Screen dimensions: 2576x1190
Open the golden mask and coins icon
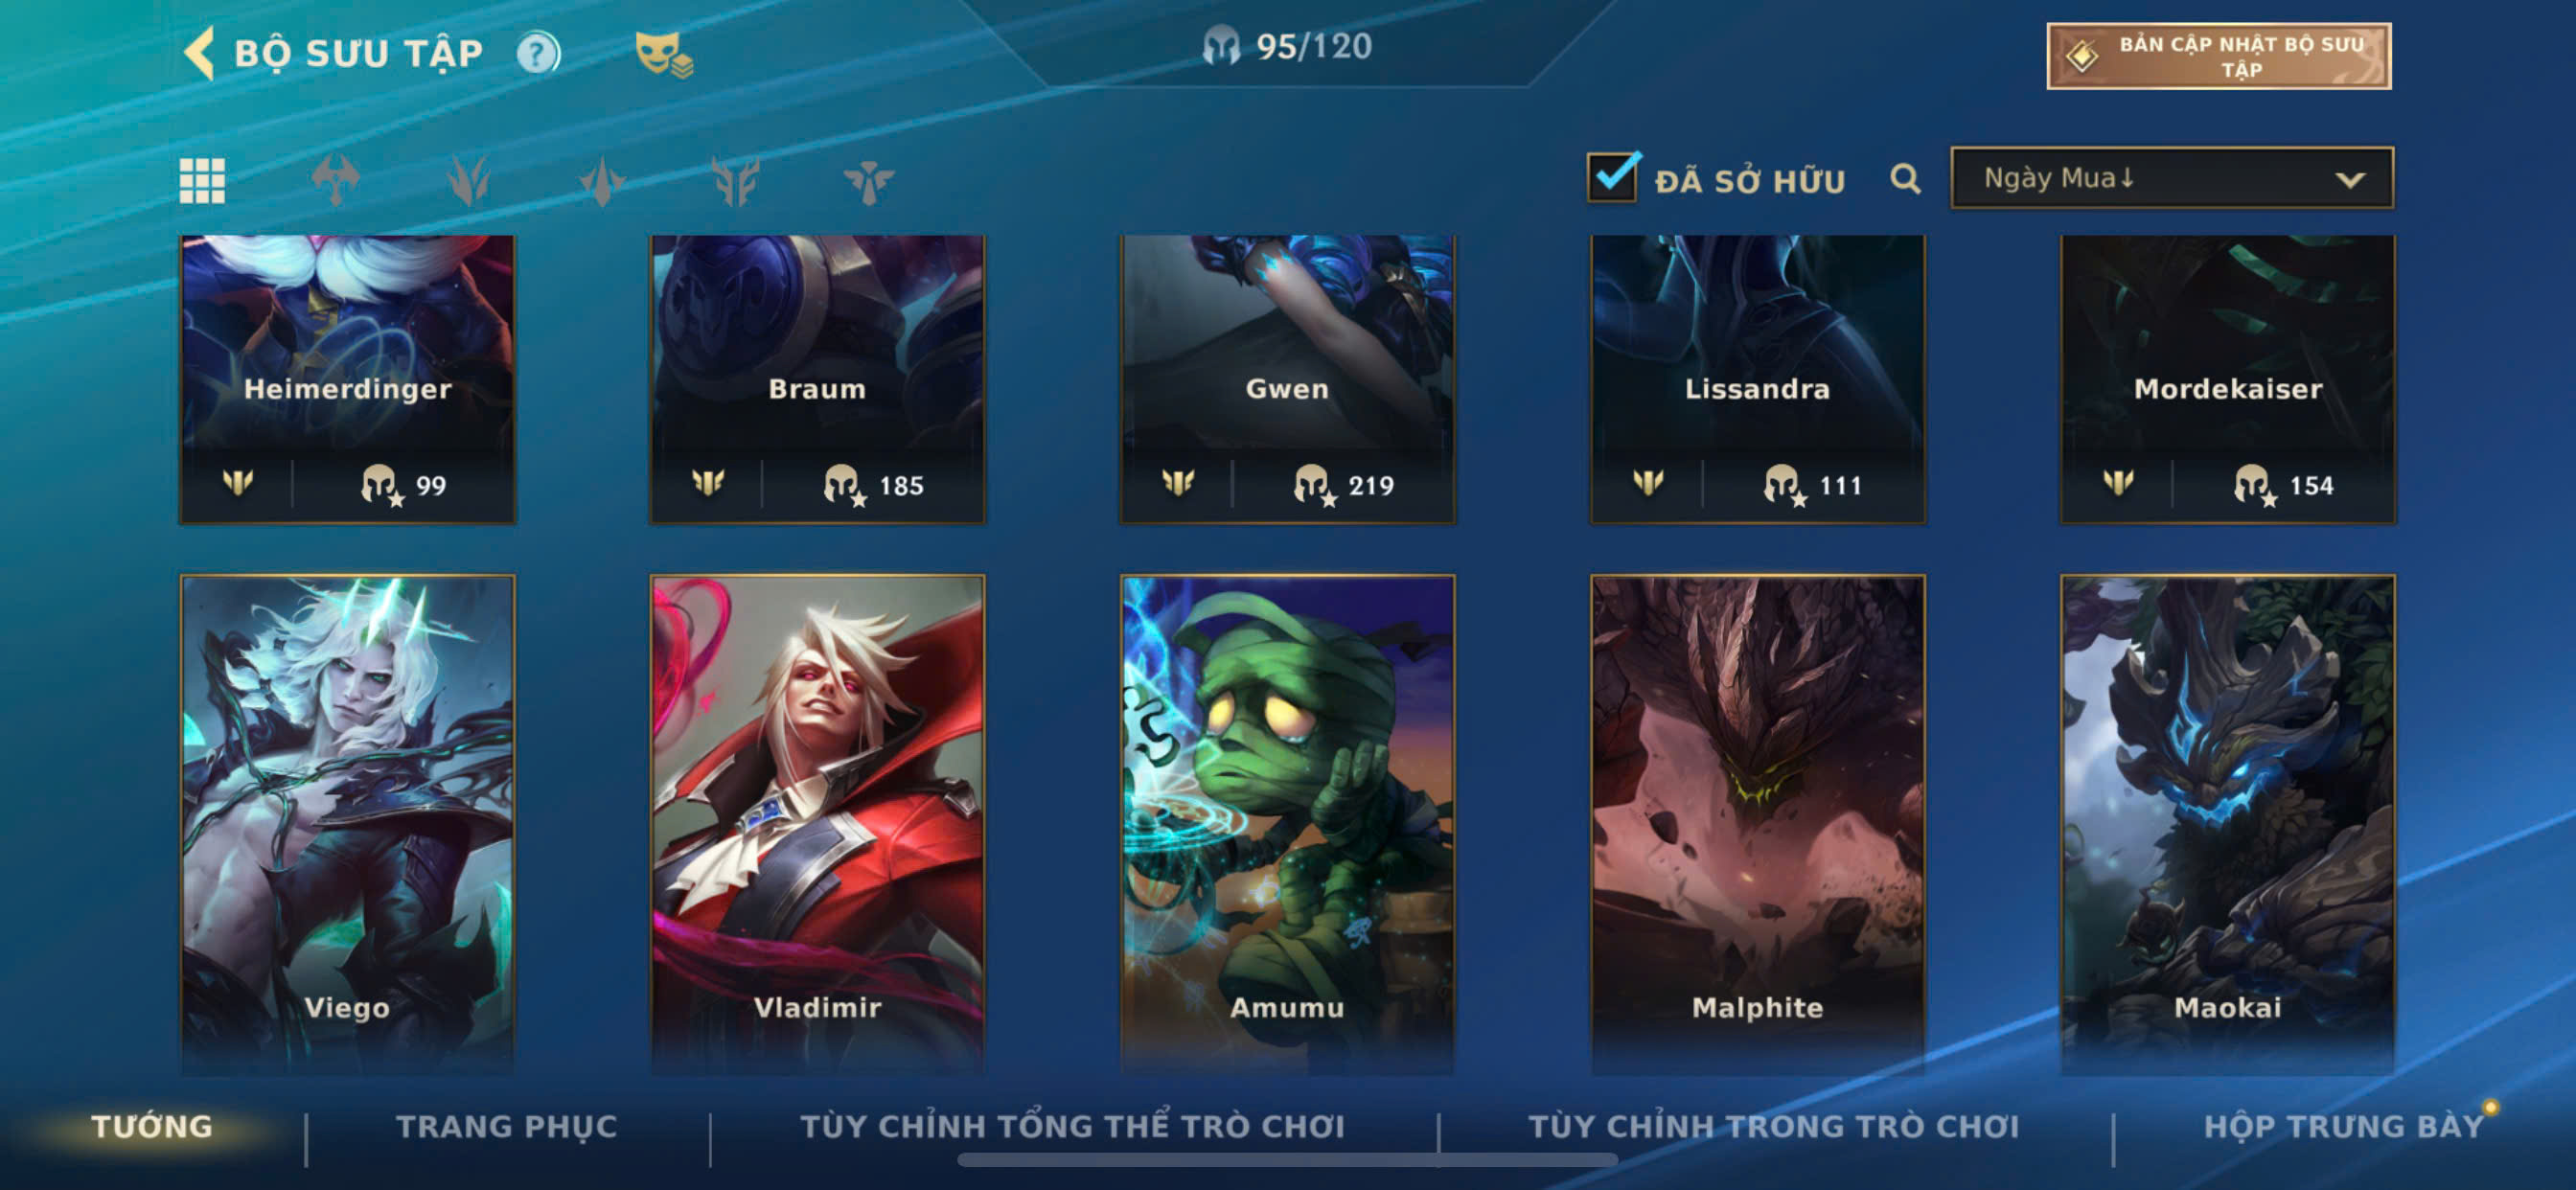(664, 53)
